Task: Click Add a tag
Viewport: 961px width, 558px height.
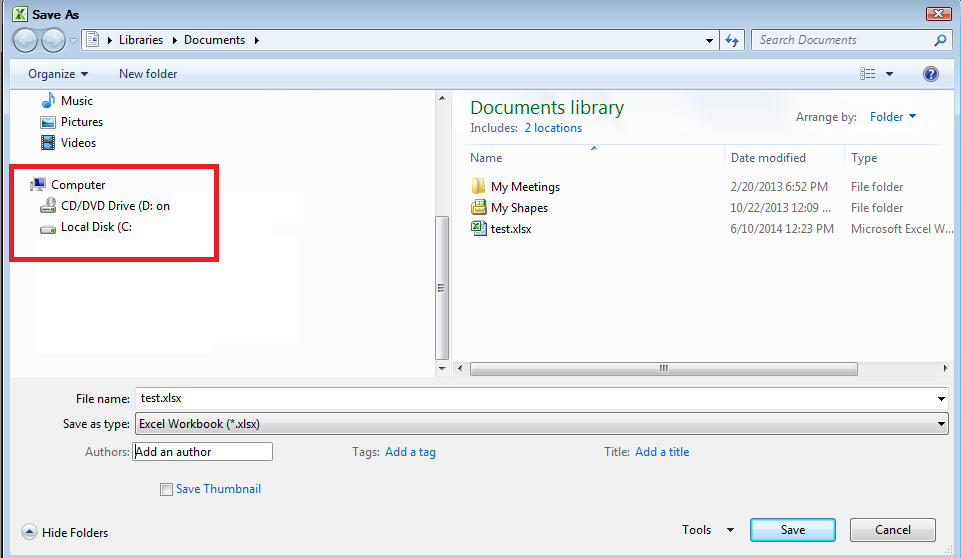Action: [x=410, y=452]
